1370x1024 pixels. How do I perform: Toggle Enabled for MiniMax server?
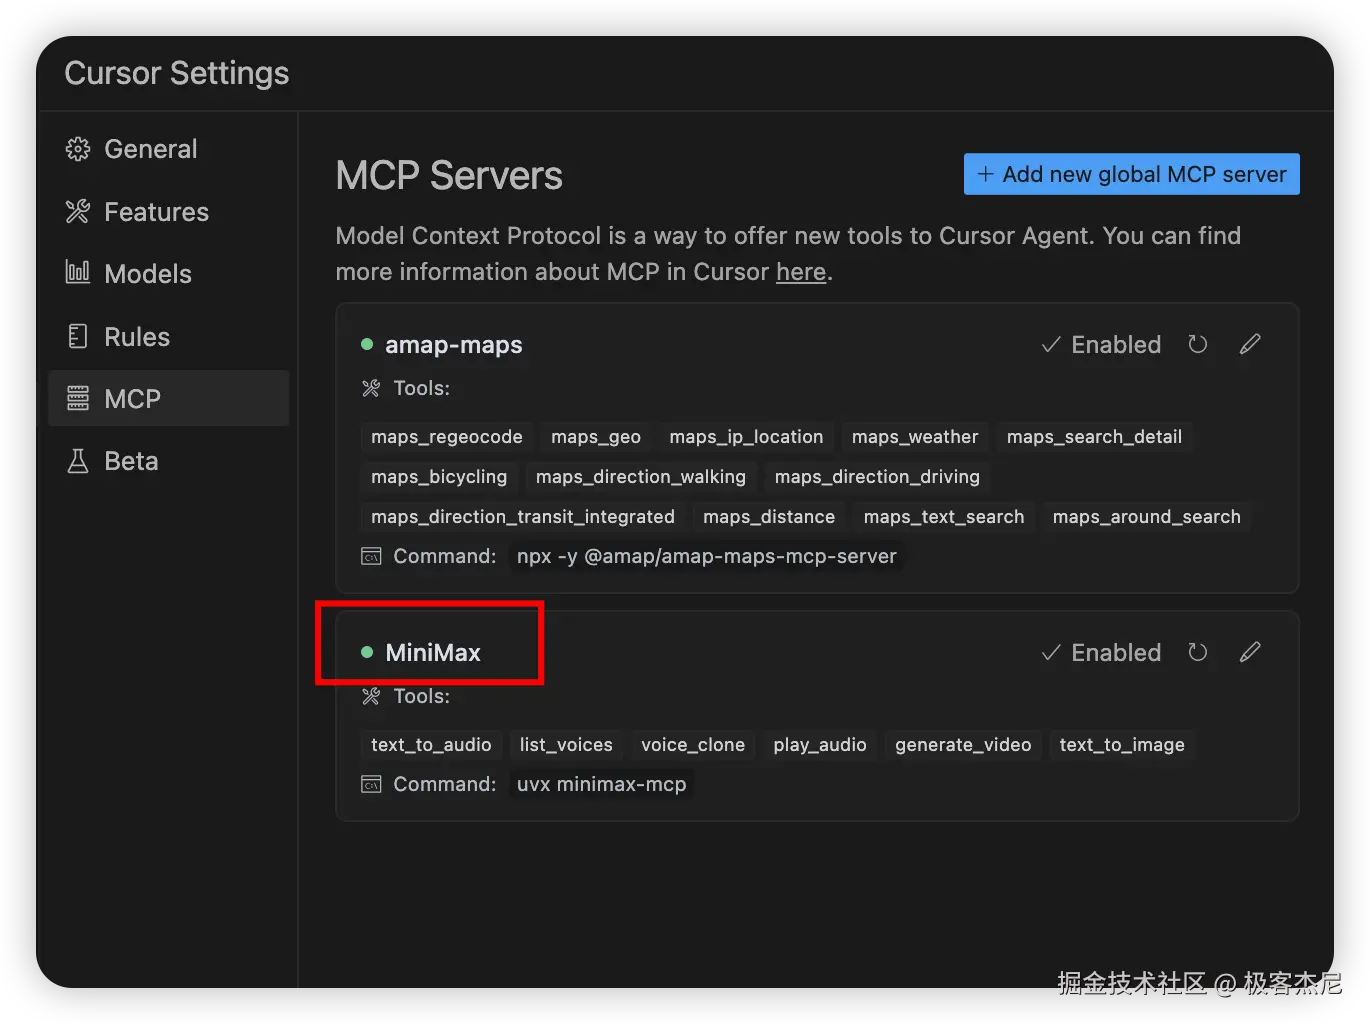(1101, 653)
